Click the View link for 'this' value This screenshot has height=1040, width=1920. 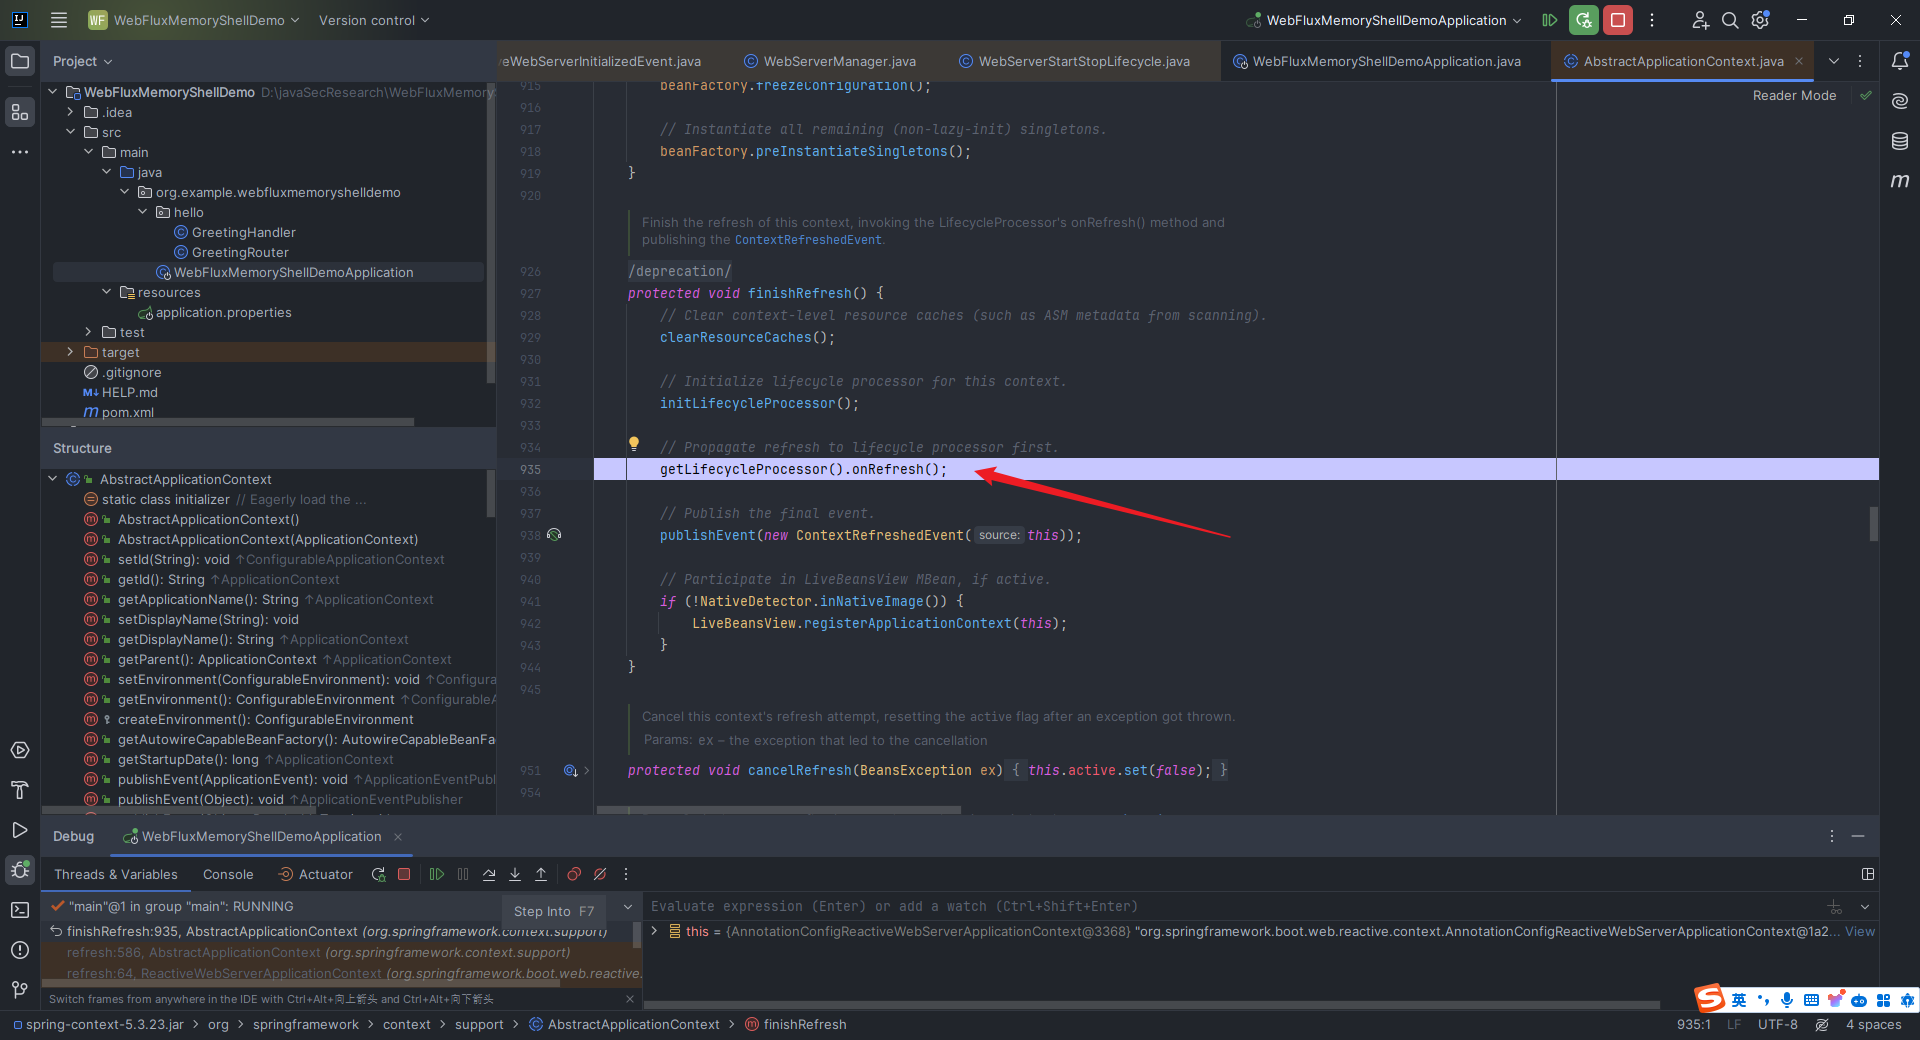pos(1860,931)
